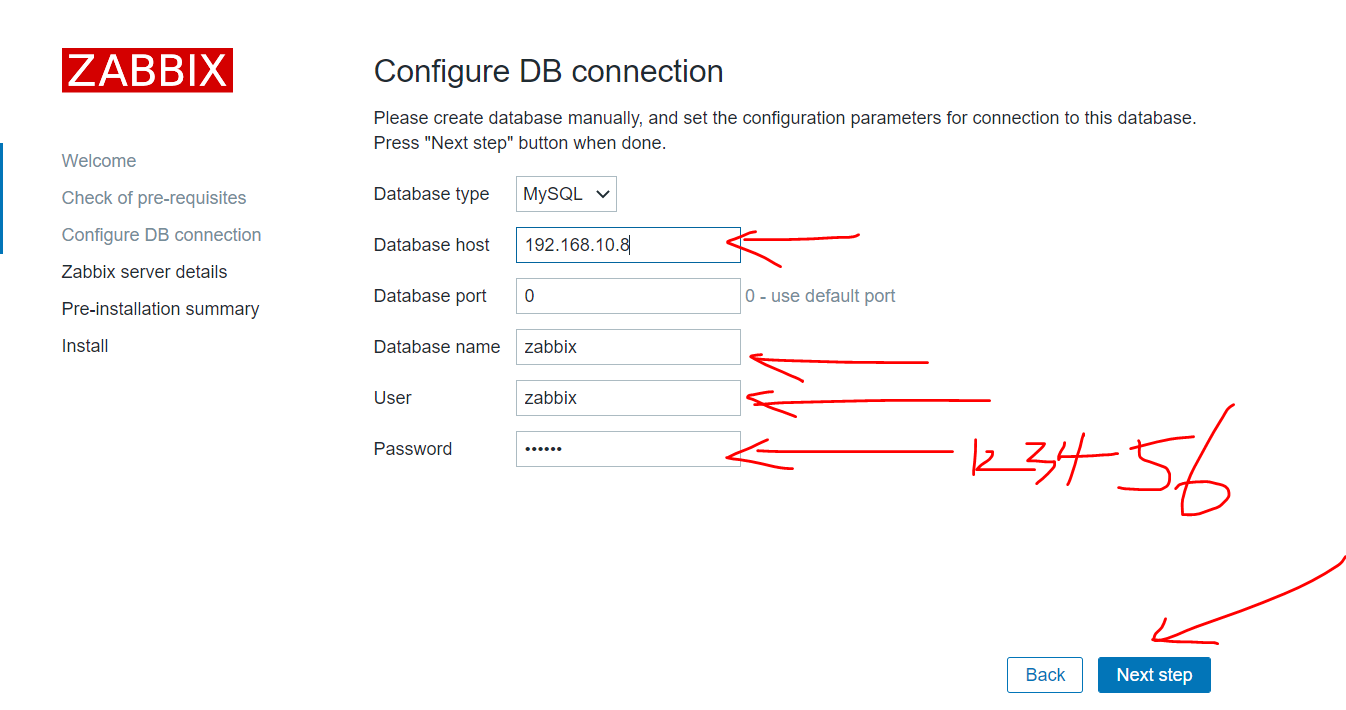
Task: Jump to Zabbix server details step
Action: [x=144, y=272]
